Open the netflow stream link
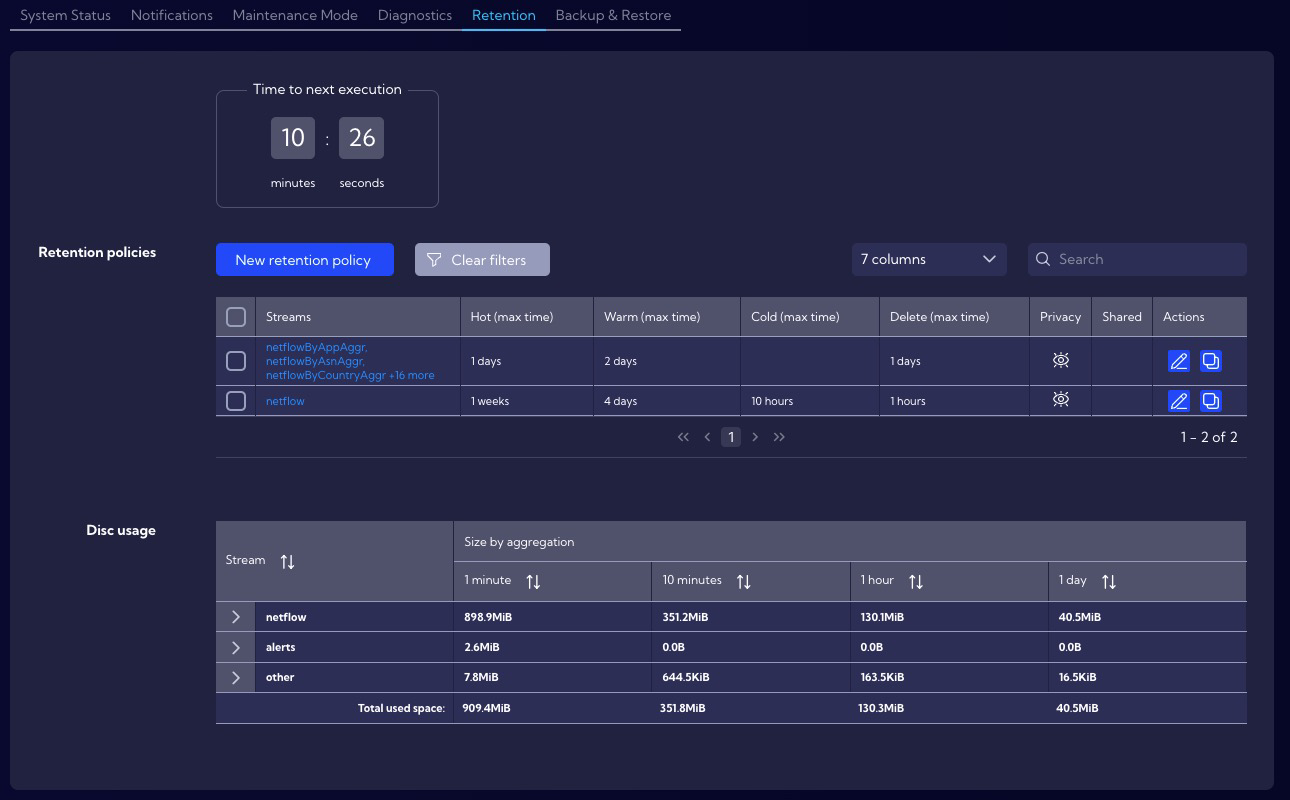Screen dimensions: 1290x800 pos(285,401)
